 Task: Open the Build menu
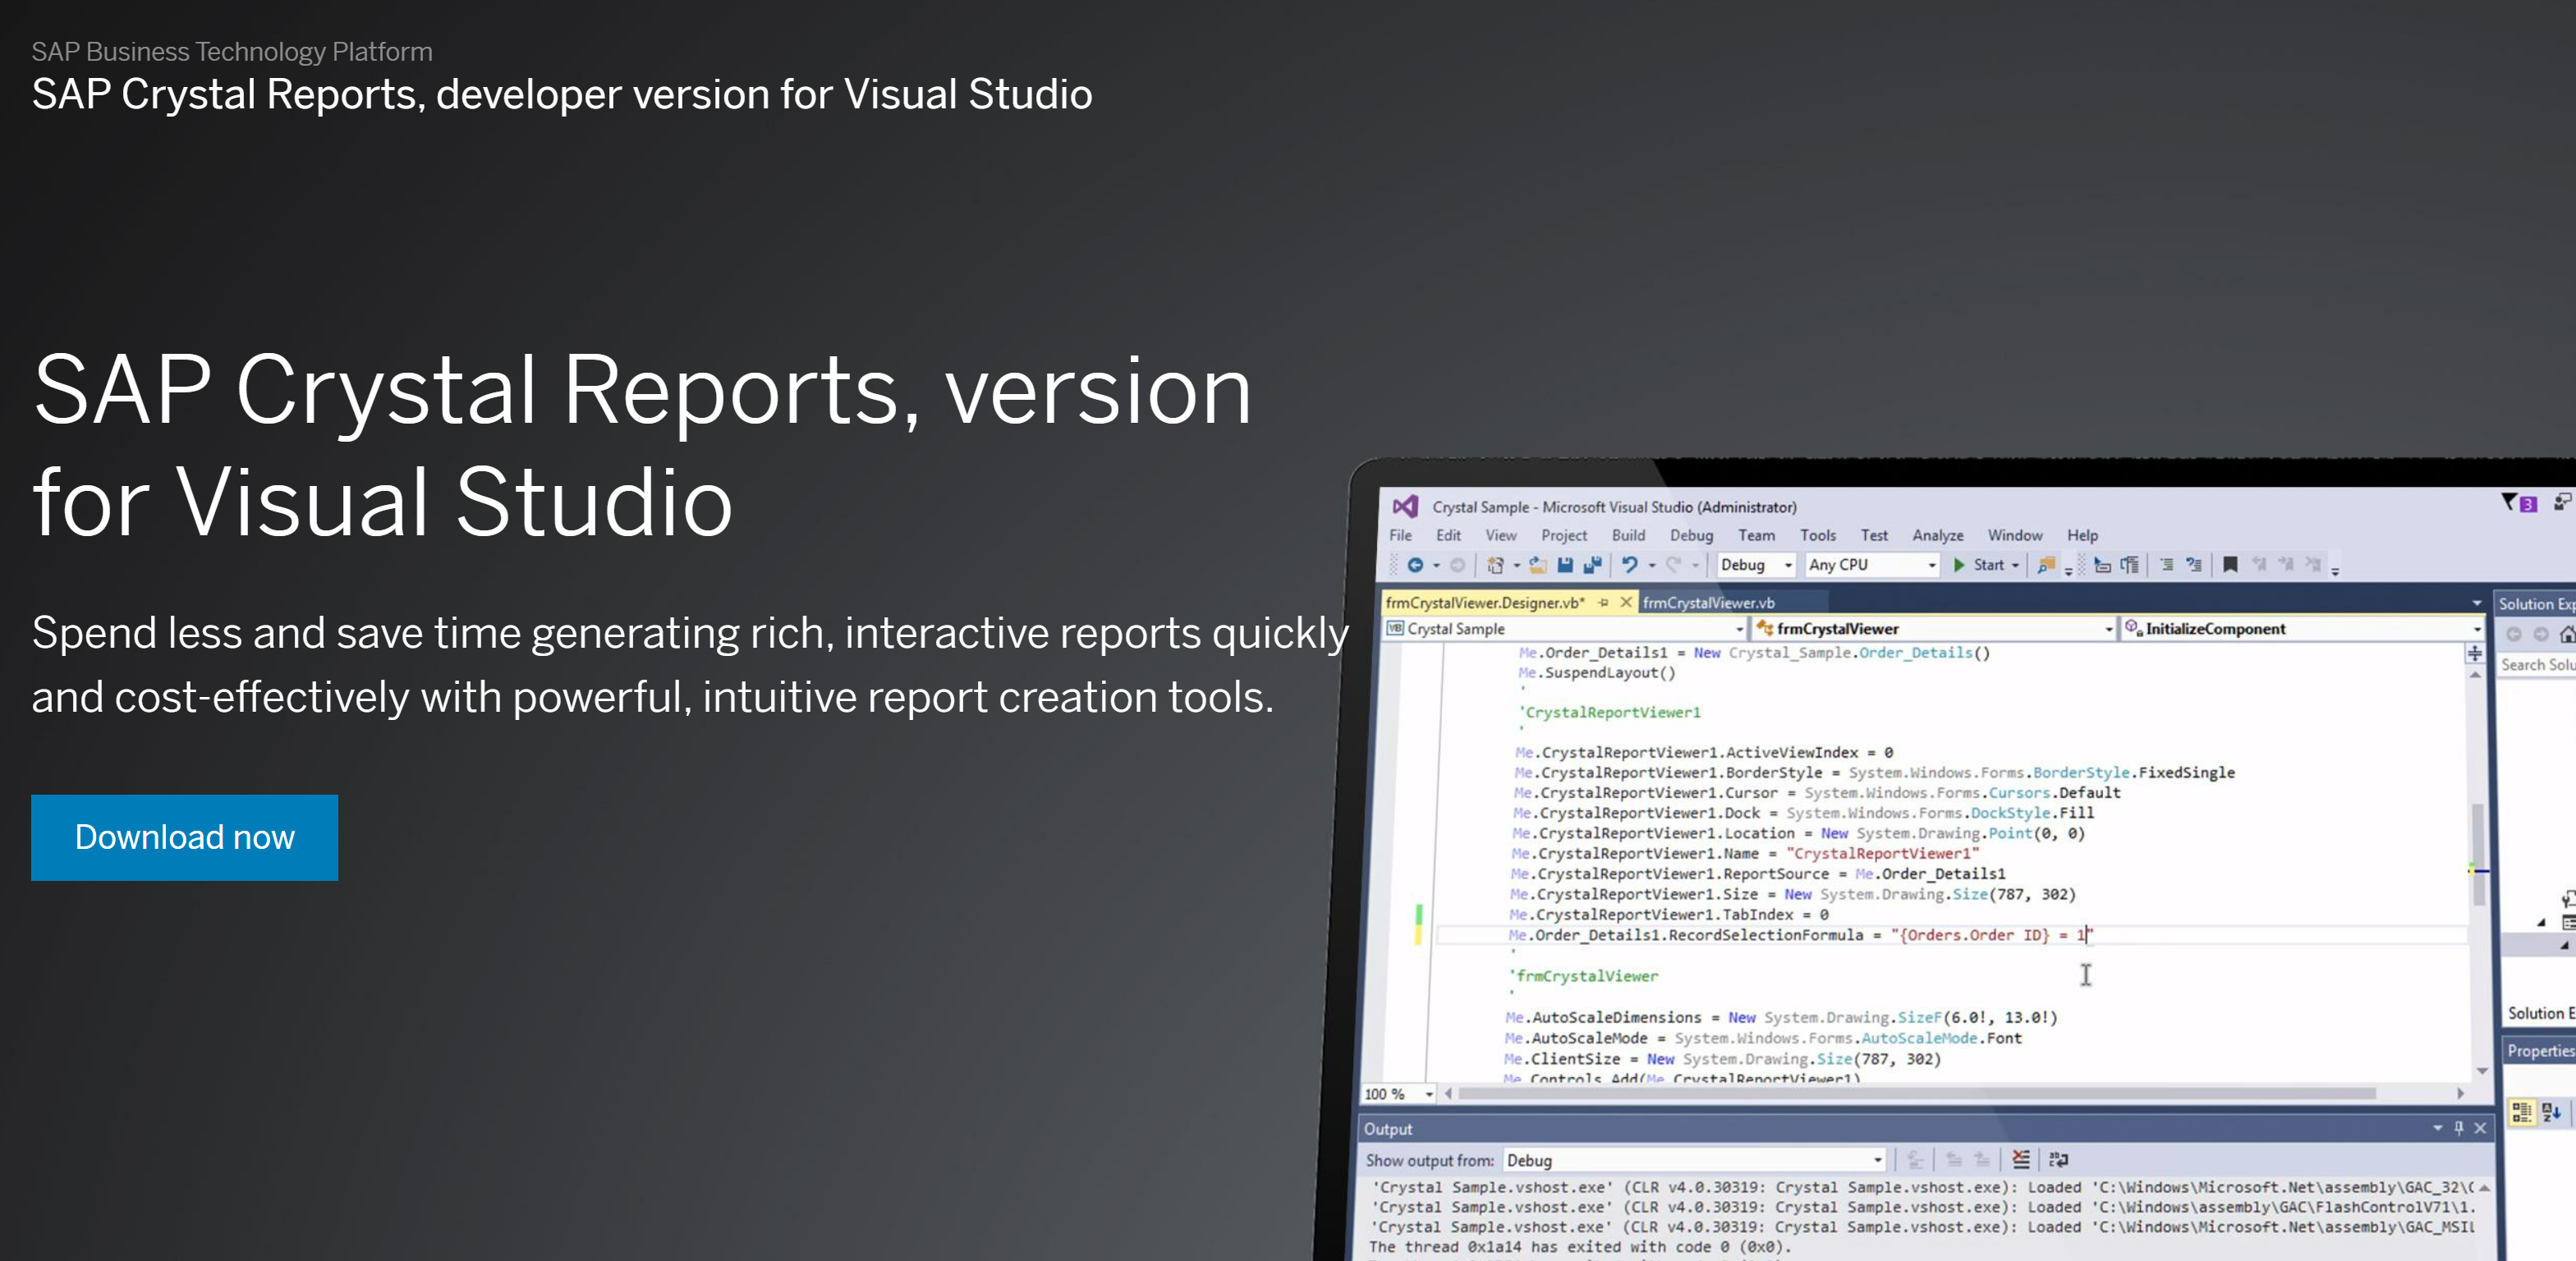click(1628, 536)
